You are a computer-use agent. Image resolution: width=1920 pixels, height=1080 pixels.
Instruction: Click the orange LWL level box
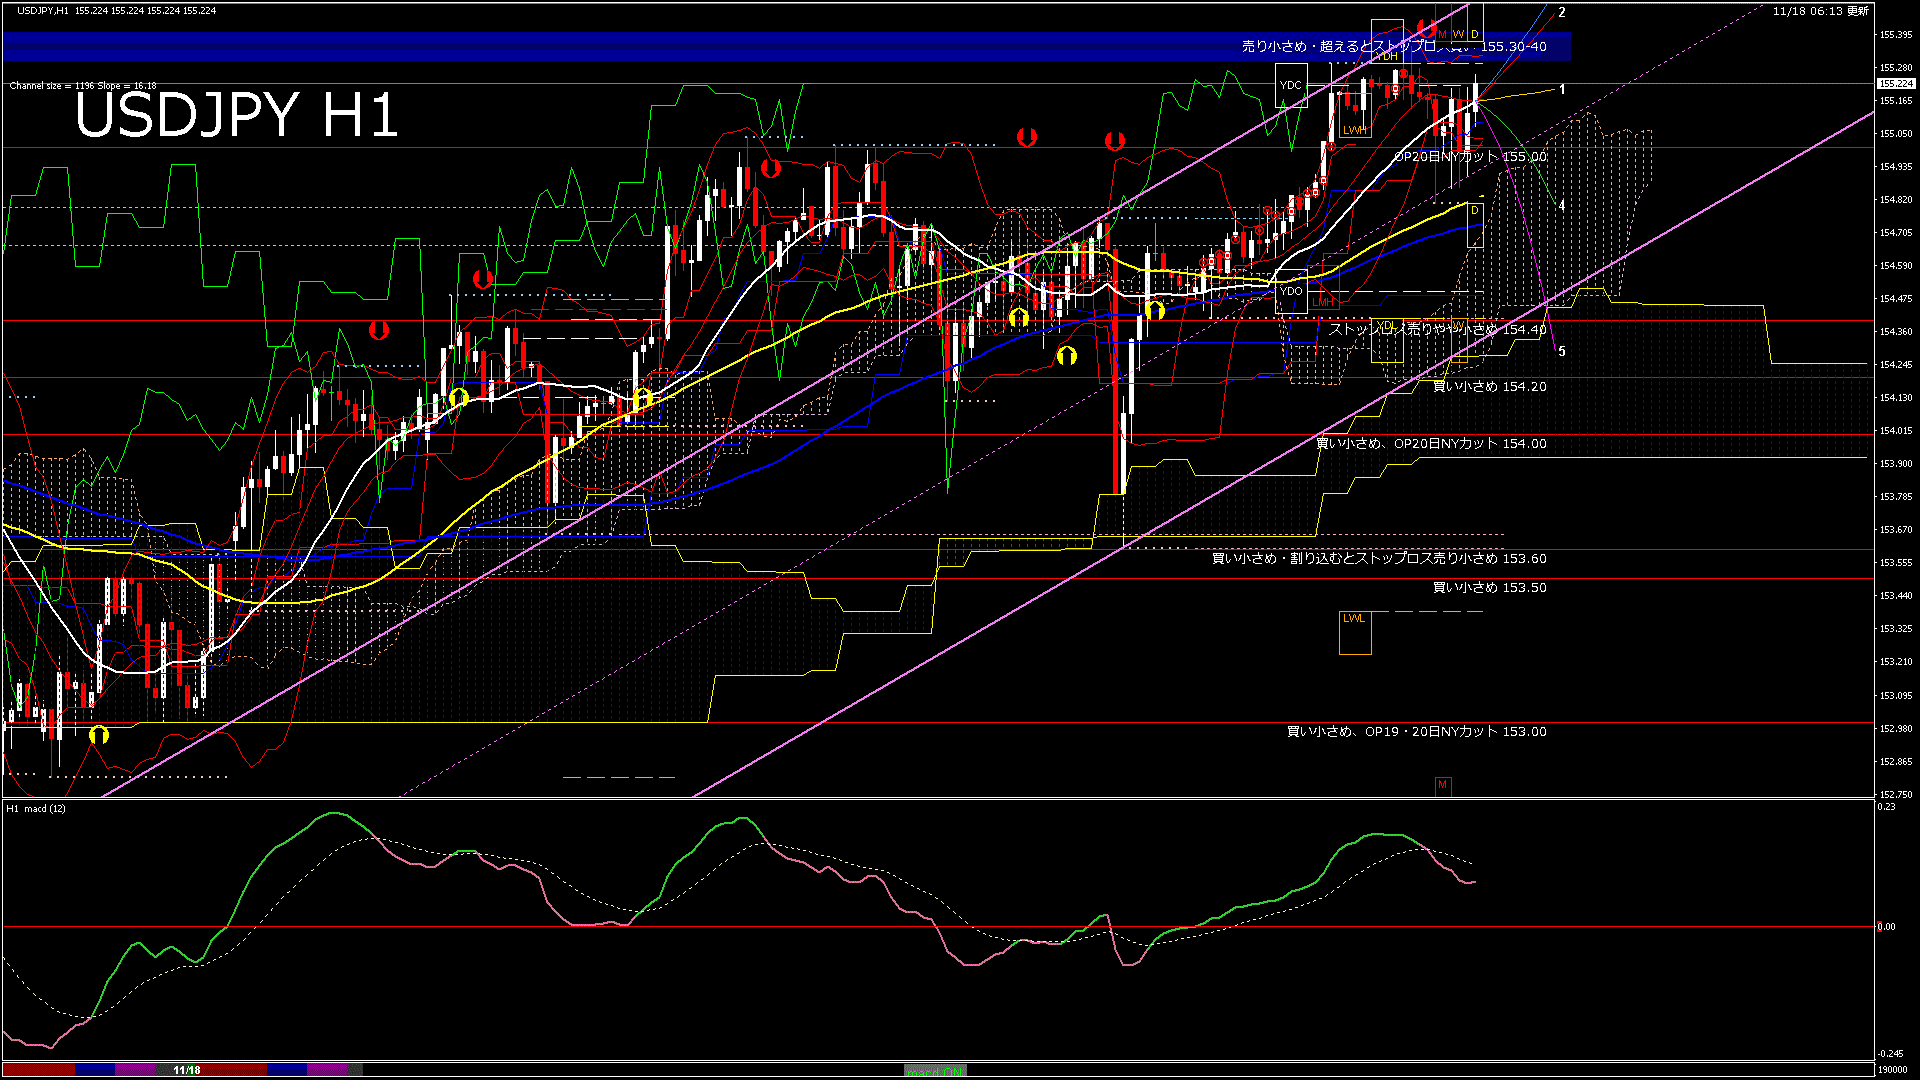click(x=1355, y=632)
